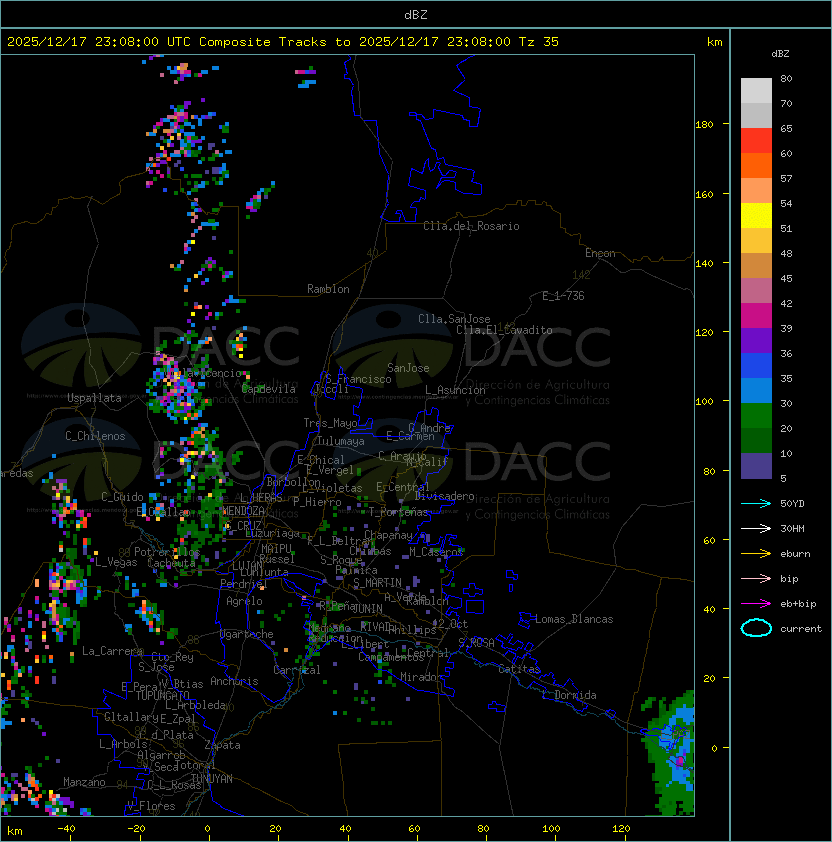832x842 pixels.
Task: Click the 'TUPUNGATO' map label
Action: tap(163, 695)
